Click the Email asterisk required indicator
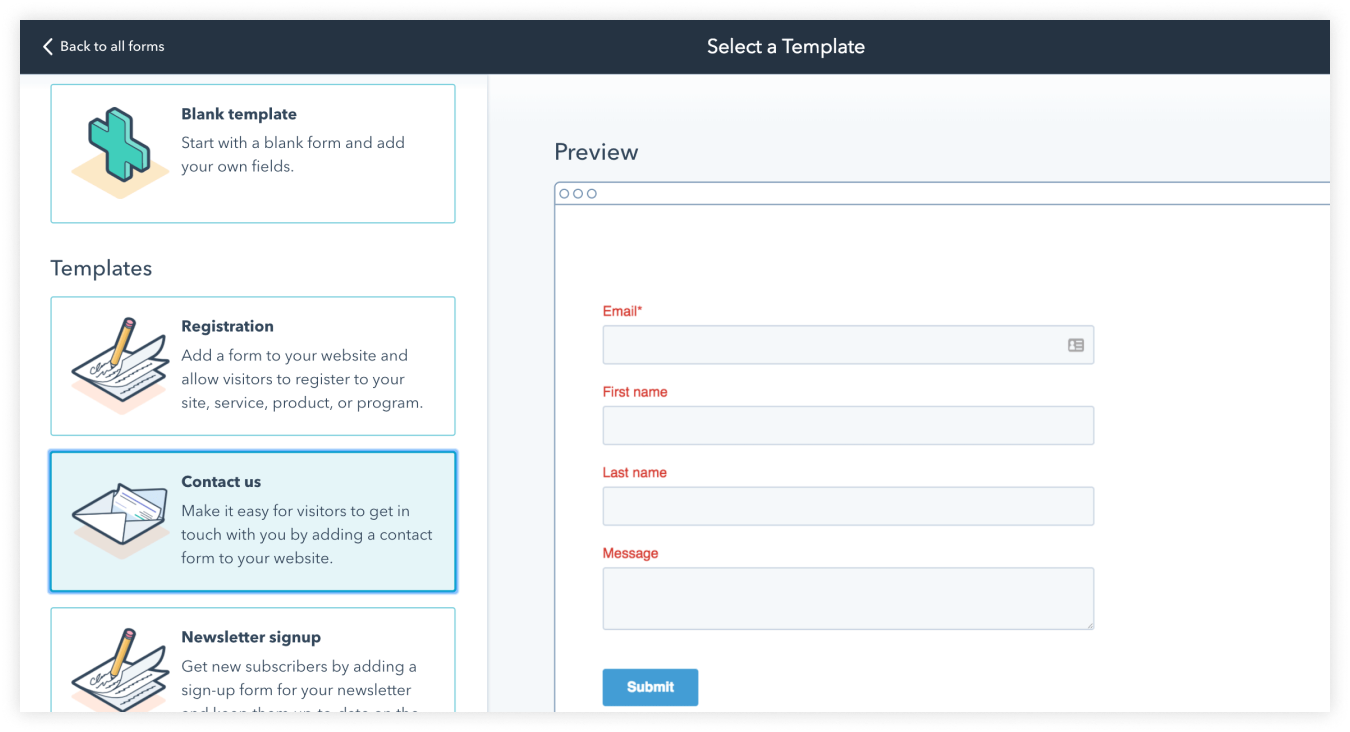The height and width of the screenshot is (732, 1350). (641, 311)
